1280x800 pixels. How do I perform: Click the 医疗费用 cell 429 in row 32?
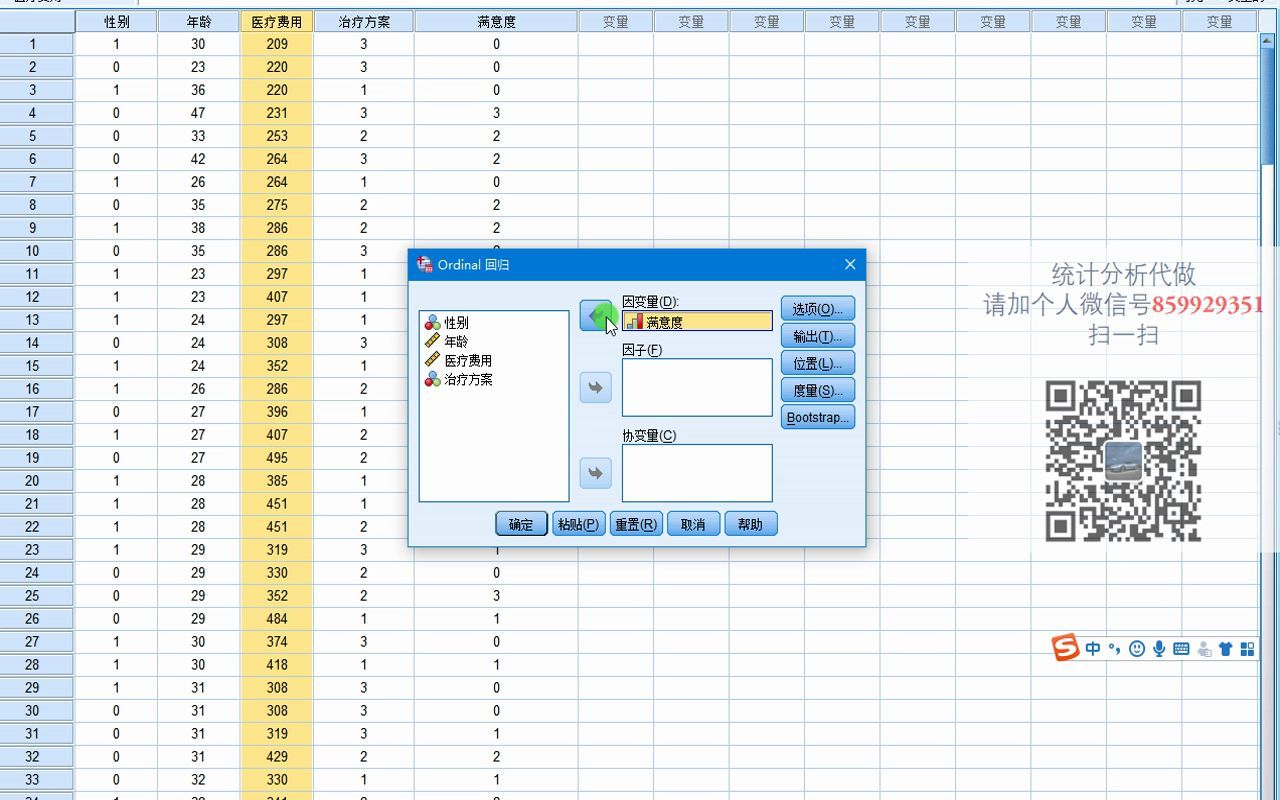[x=277, y=757]
